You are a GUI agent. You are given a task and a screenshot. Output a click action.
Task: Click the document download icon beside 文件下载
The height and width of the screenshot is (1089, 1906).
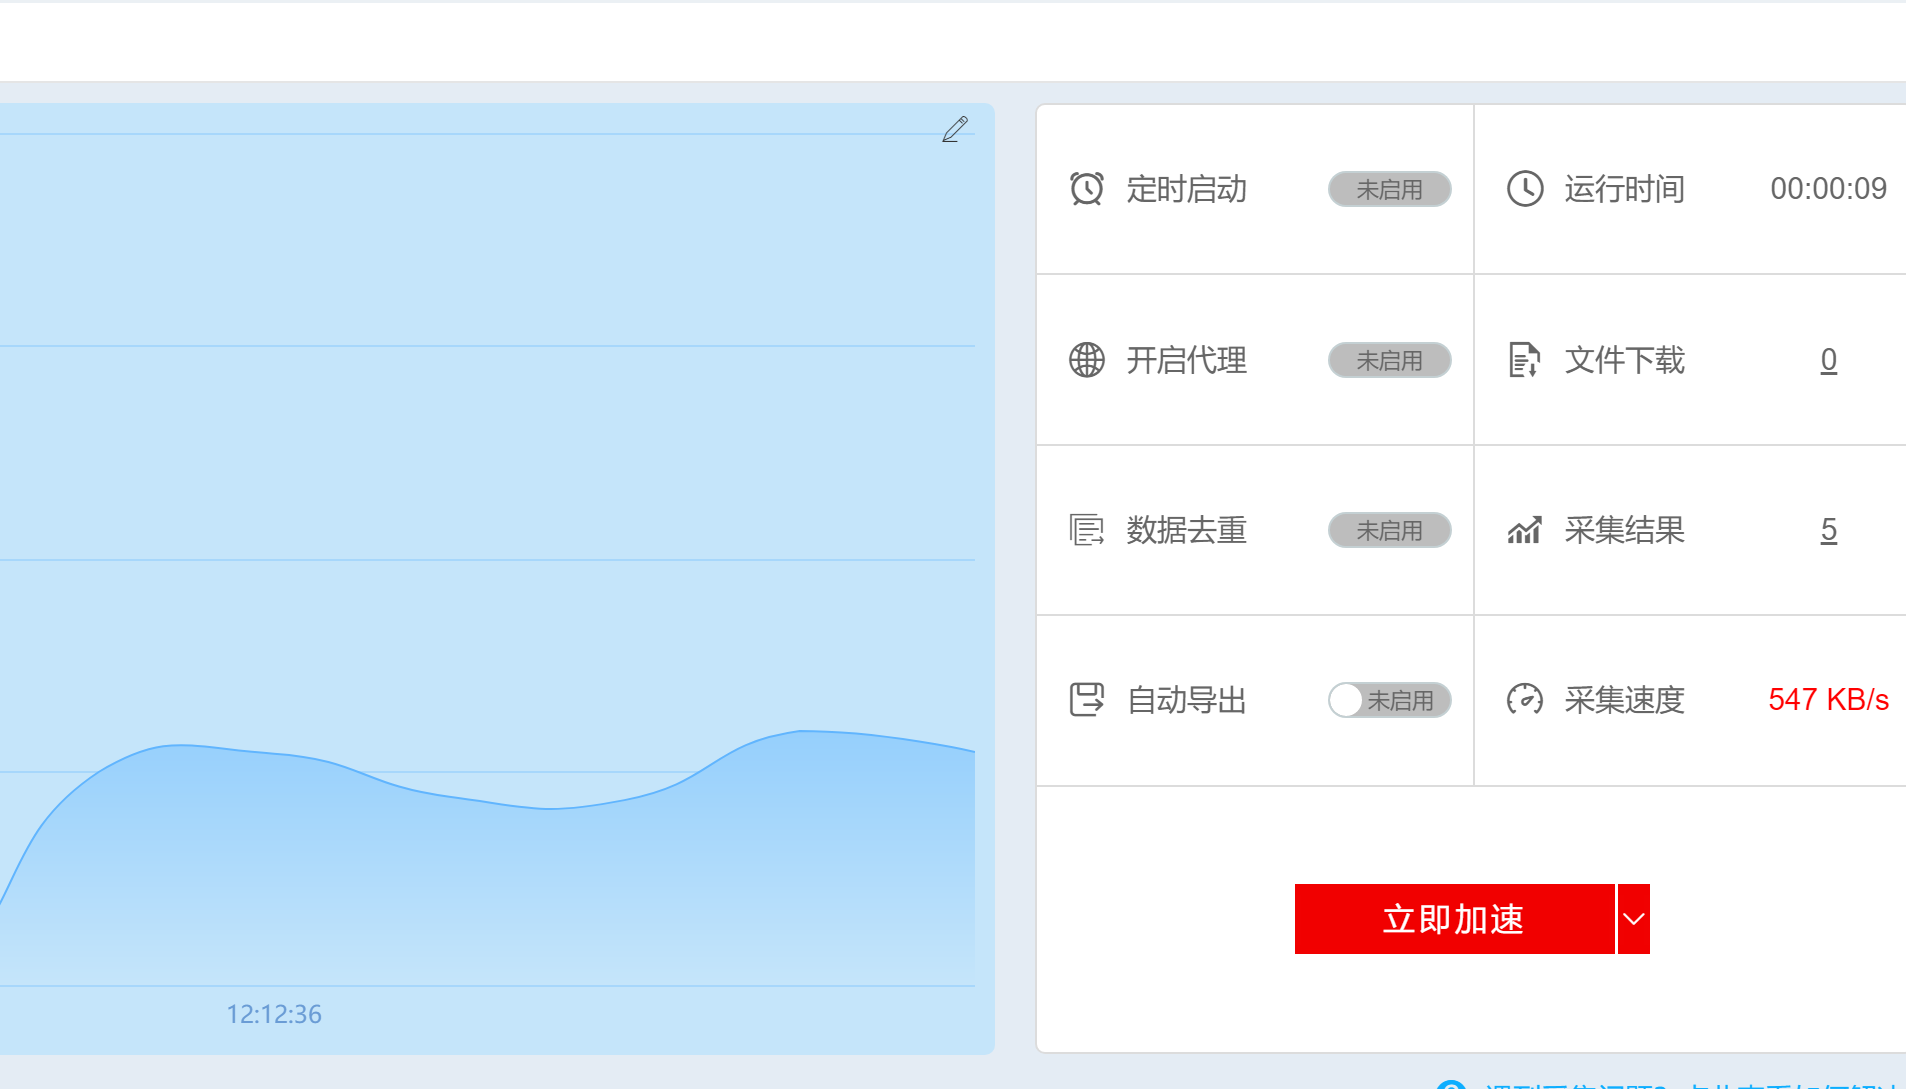coord(1523,359)
